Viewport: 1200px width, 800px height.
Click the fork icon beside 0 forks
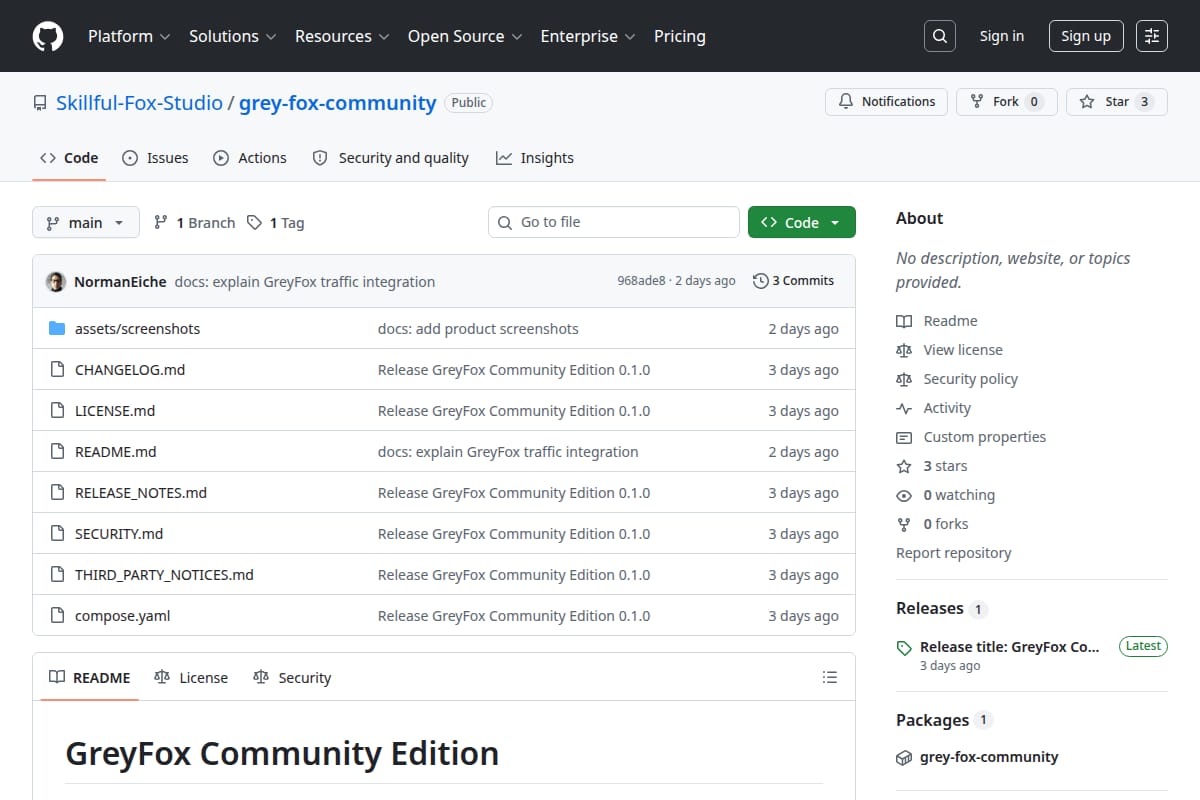point(904,524)
